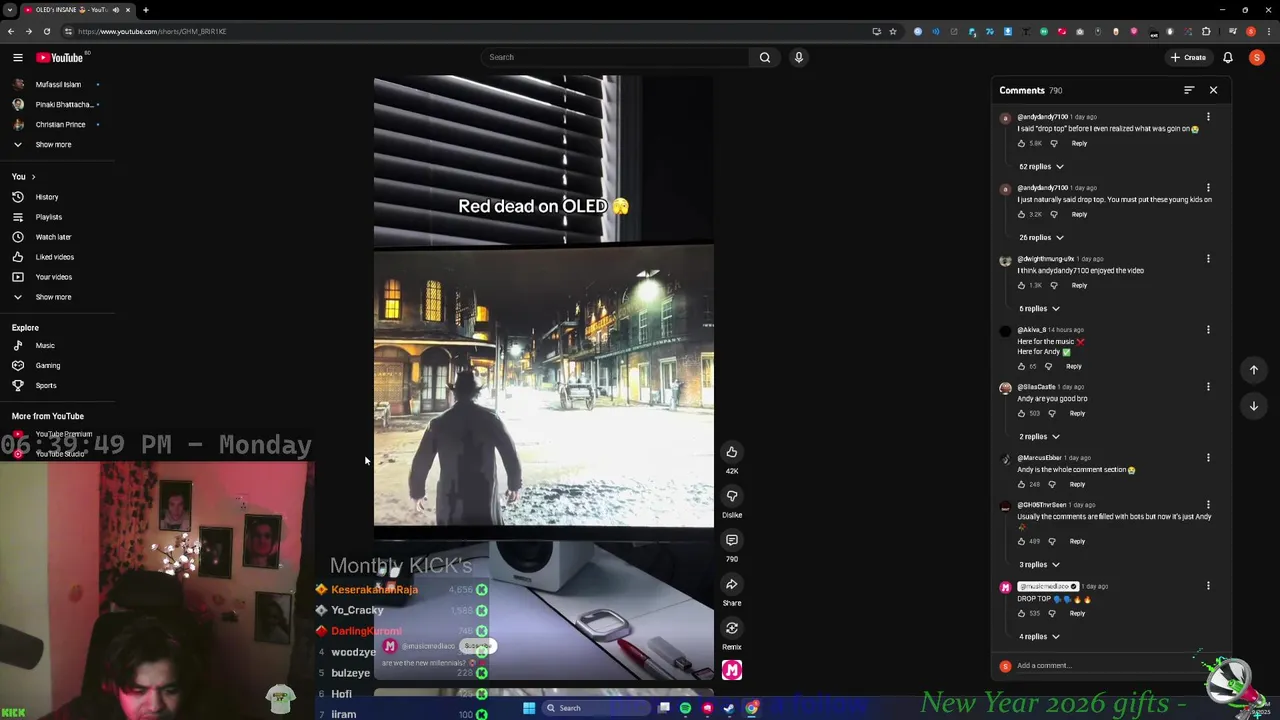Viewport: 1280px width, 720px height.
Task: Share the Short
Action: click(732, 584)
